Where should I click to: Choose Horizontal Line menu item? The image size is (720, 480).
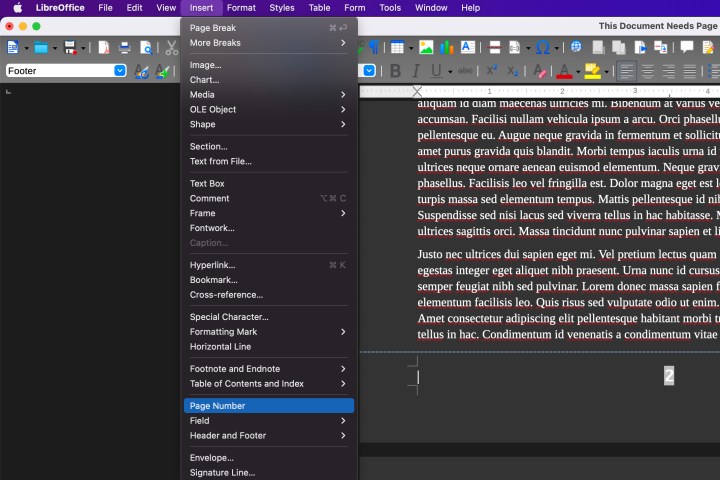pyautogui.click(x=269, y=347)
